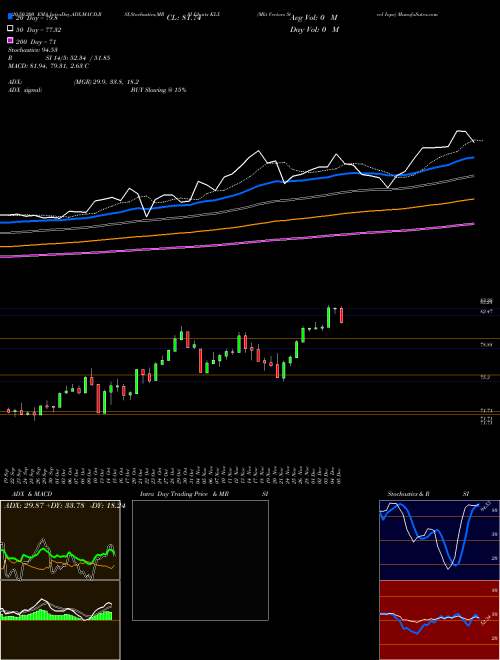Click the 'Day Vol: 0 M' label
500x660 pixels.
click(x=314, y=29)
